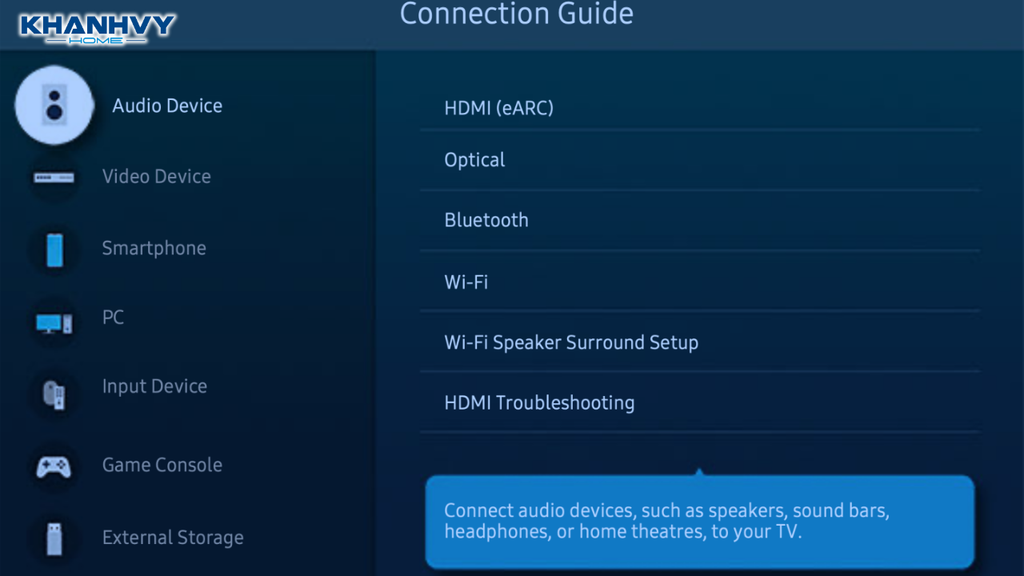Open the Game Console controller icon
Image resolution: width=1024 pixels, height=576 pixels.
coord(54,466)
